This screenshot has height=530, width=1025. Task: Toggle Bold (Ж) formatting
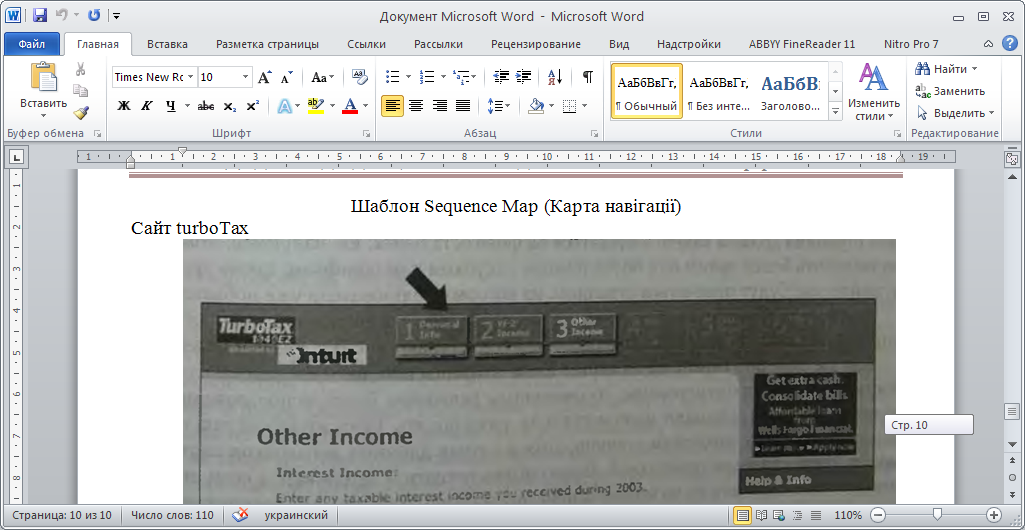(x=124, y=106)
